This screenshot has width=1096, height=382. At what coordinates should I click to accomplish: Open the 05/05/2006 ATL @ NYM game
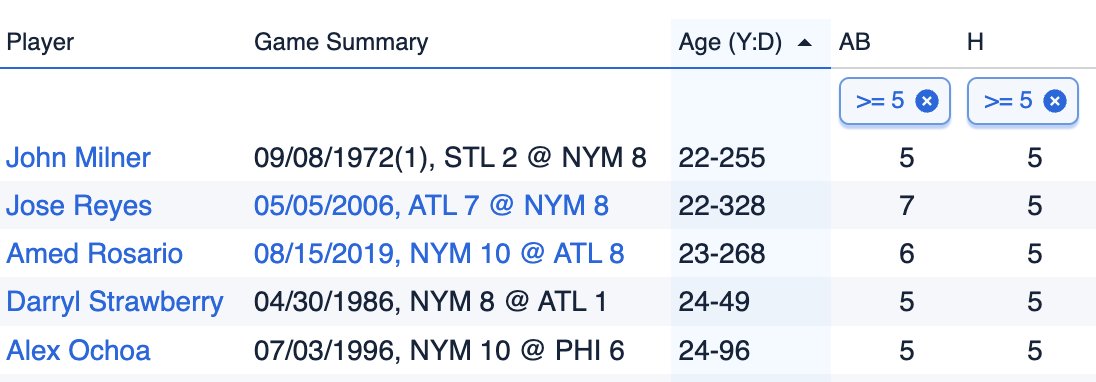[x=431, y=205]
